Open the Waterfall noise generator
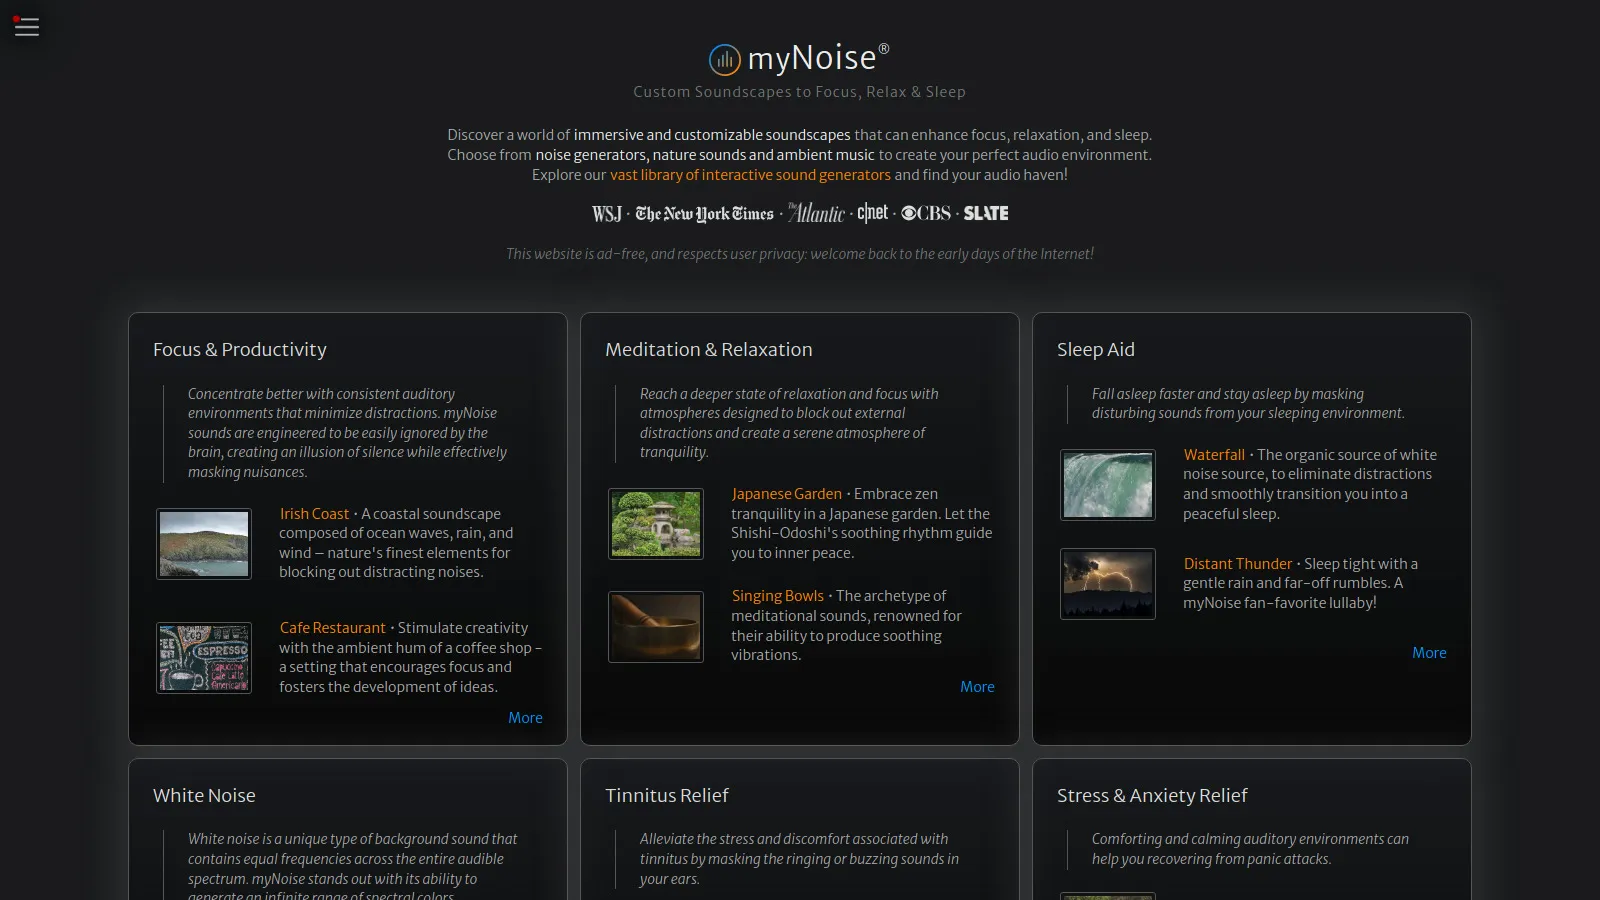 point(1214,454)
